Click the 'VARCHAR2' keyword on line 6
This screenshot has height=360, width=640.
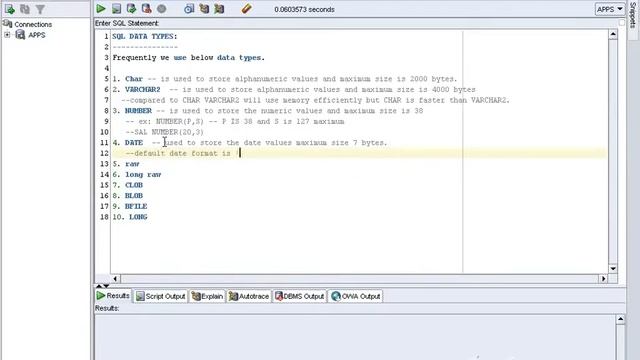pyautogui.click(x=142, y=89)
